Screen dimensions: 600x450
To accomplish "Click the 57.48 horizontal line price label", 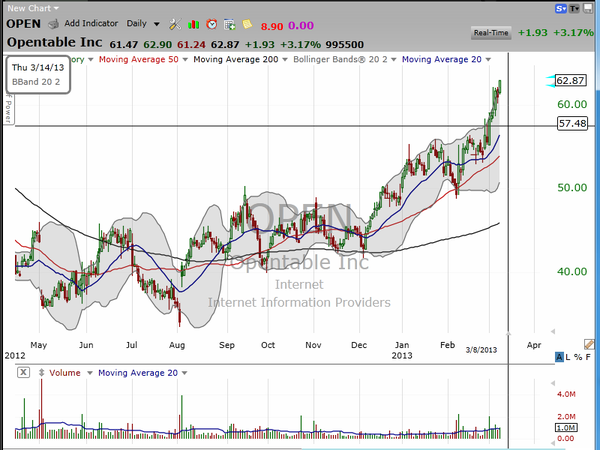I will click(x=572, y=124).
